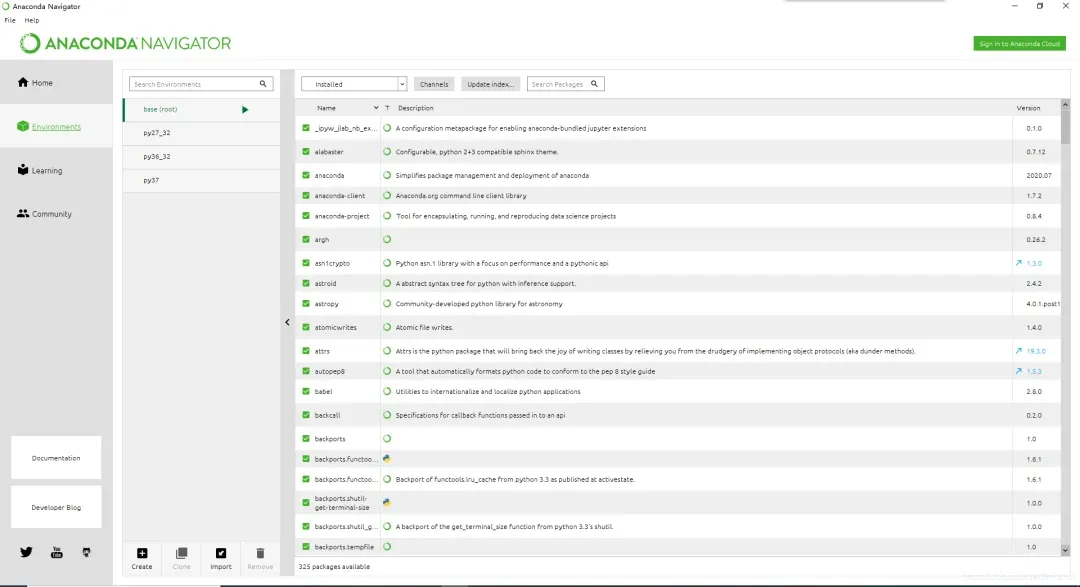The image size is (1080, 587).
Task: Toggle the anaconda package checkbox
Action: [306, 175]
